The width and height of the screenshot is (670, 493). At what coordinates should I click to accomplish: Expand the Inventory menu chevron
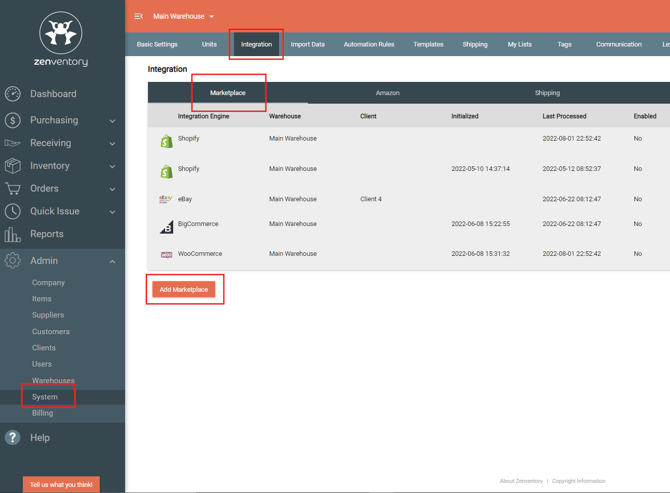click(112, 167)
